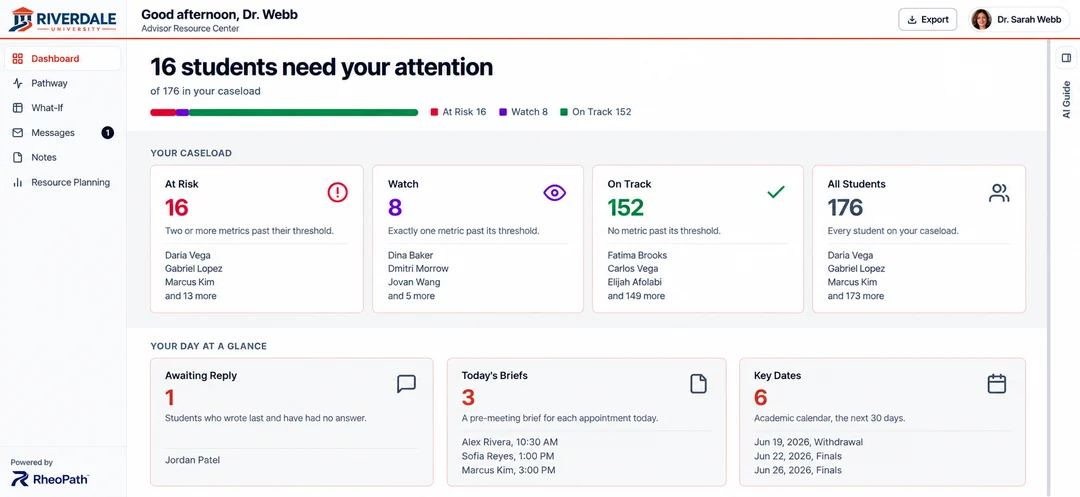Viewport: 1080px width, 497px height.
Task: Open the Sofia Reyes, 1:00 PM brief
Action: (x=508, y=456)
